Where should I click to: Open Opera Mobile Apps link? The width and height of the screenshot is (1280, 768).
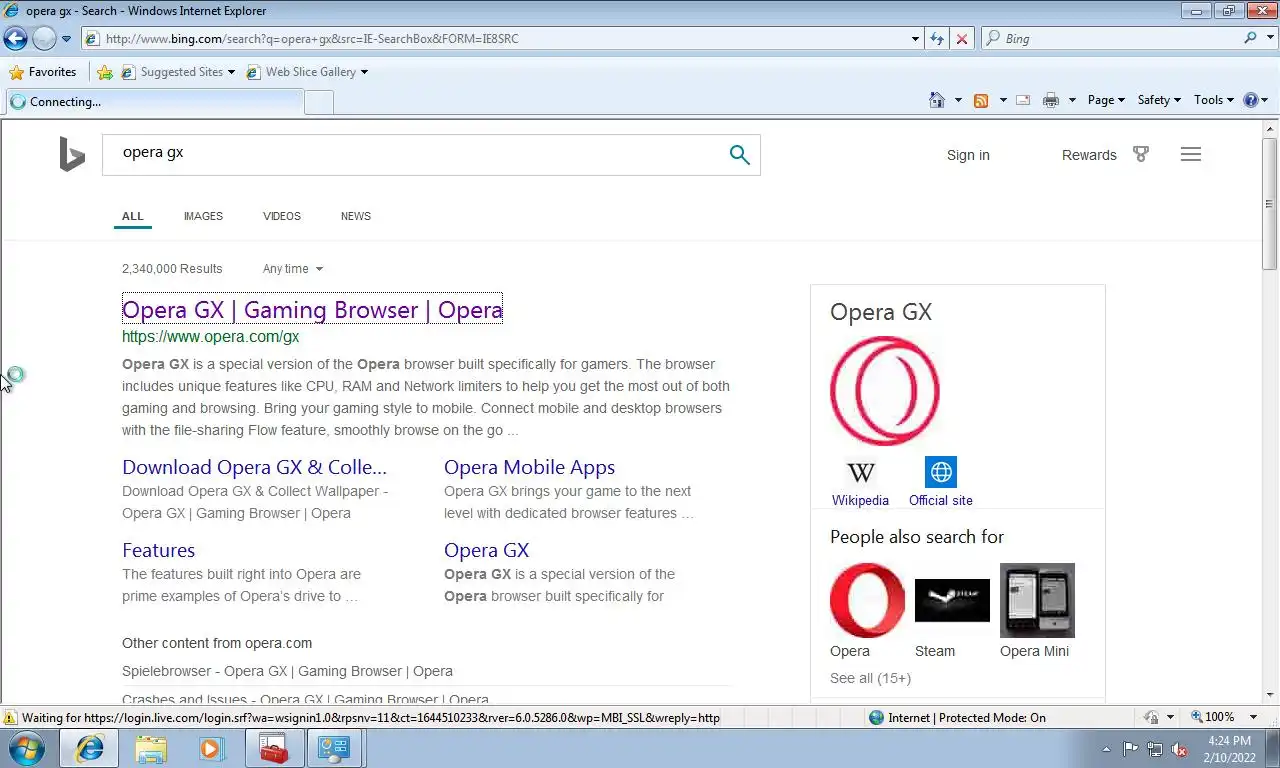click(529, 467)
